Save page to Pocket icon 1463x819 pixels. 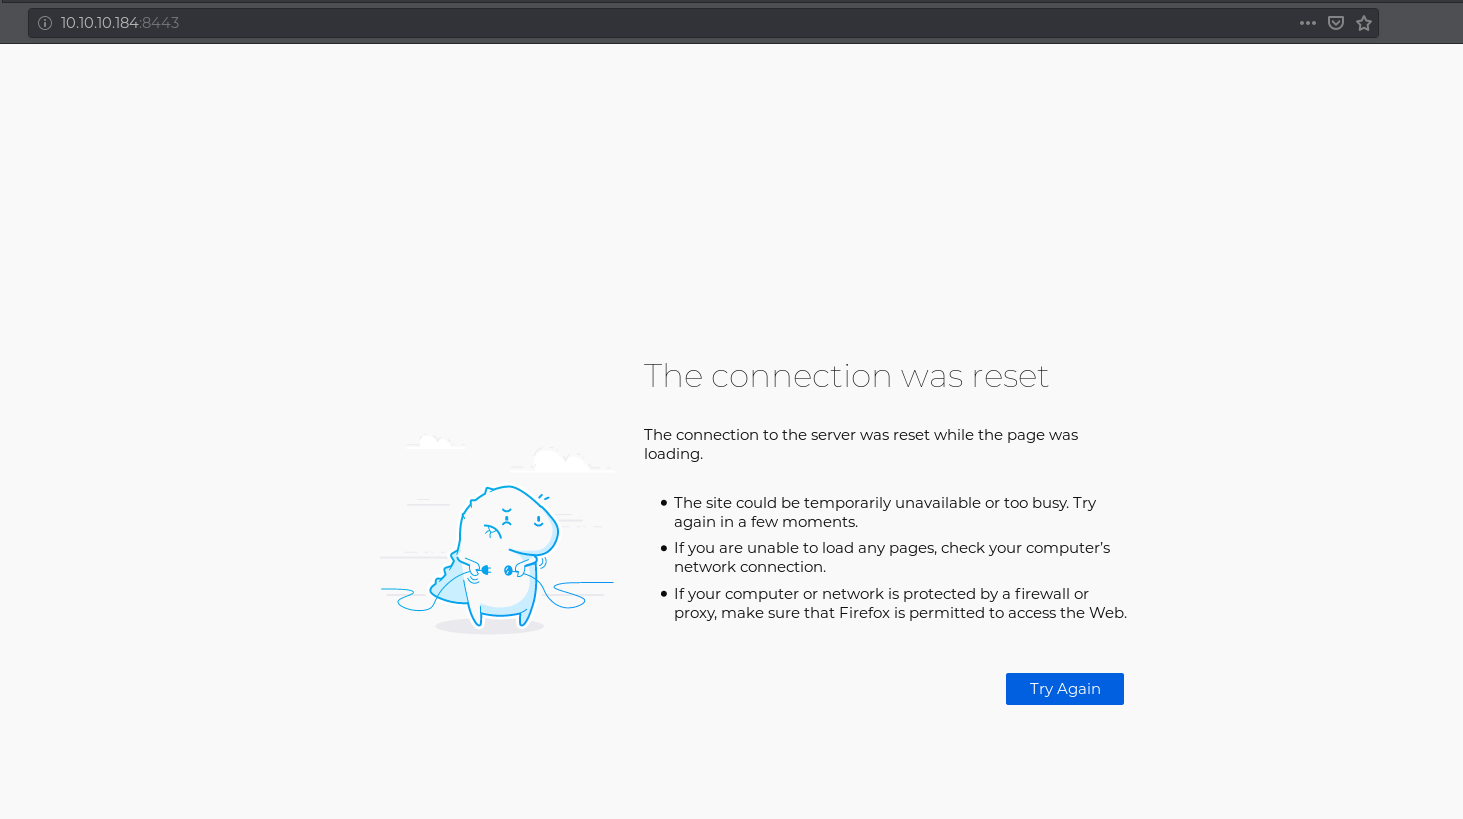coord(1336,23)
